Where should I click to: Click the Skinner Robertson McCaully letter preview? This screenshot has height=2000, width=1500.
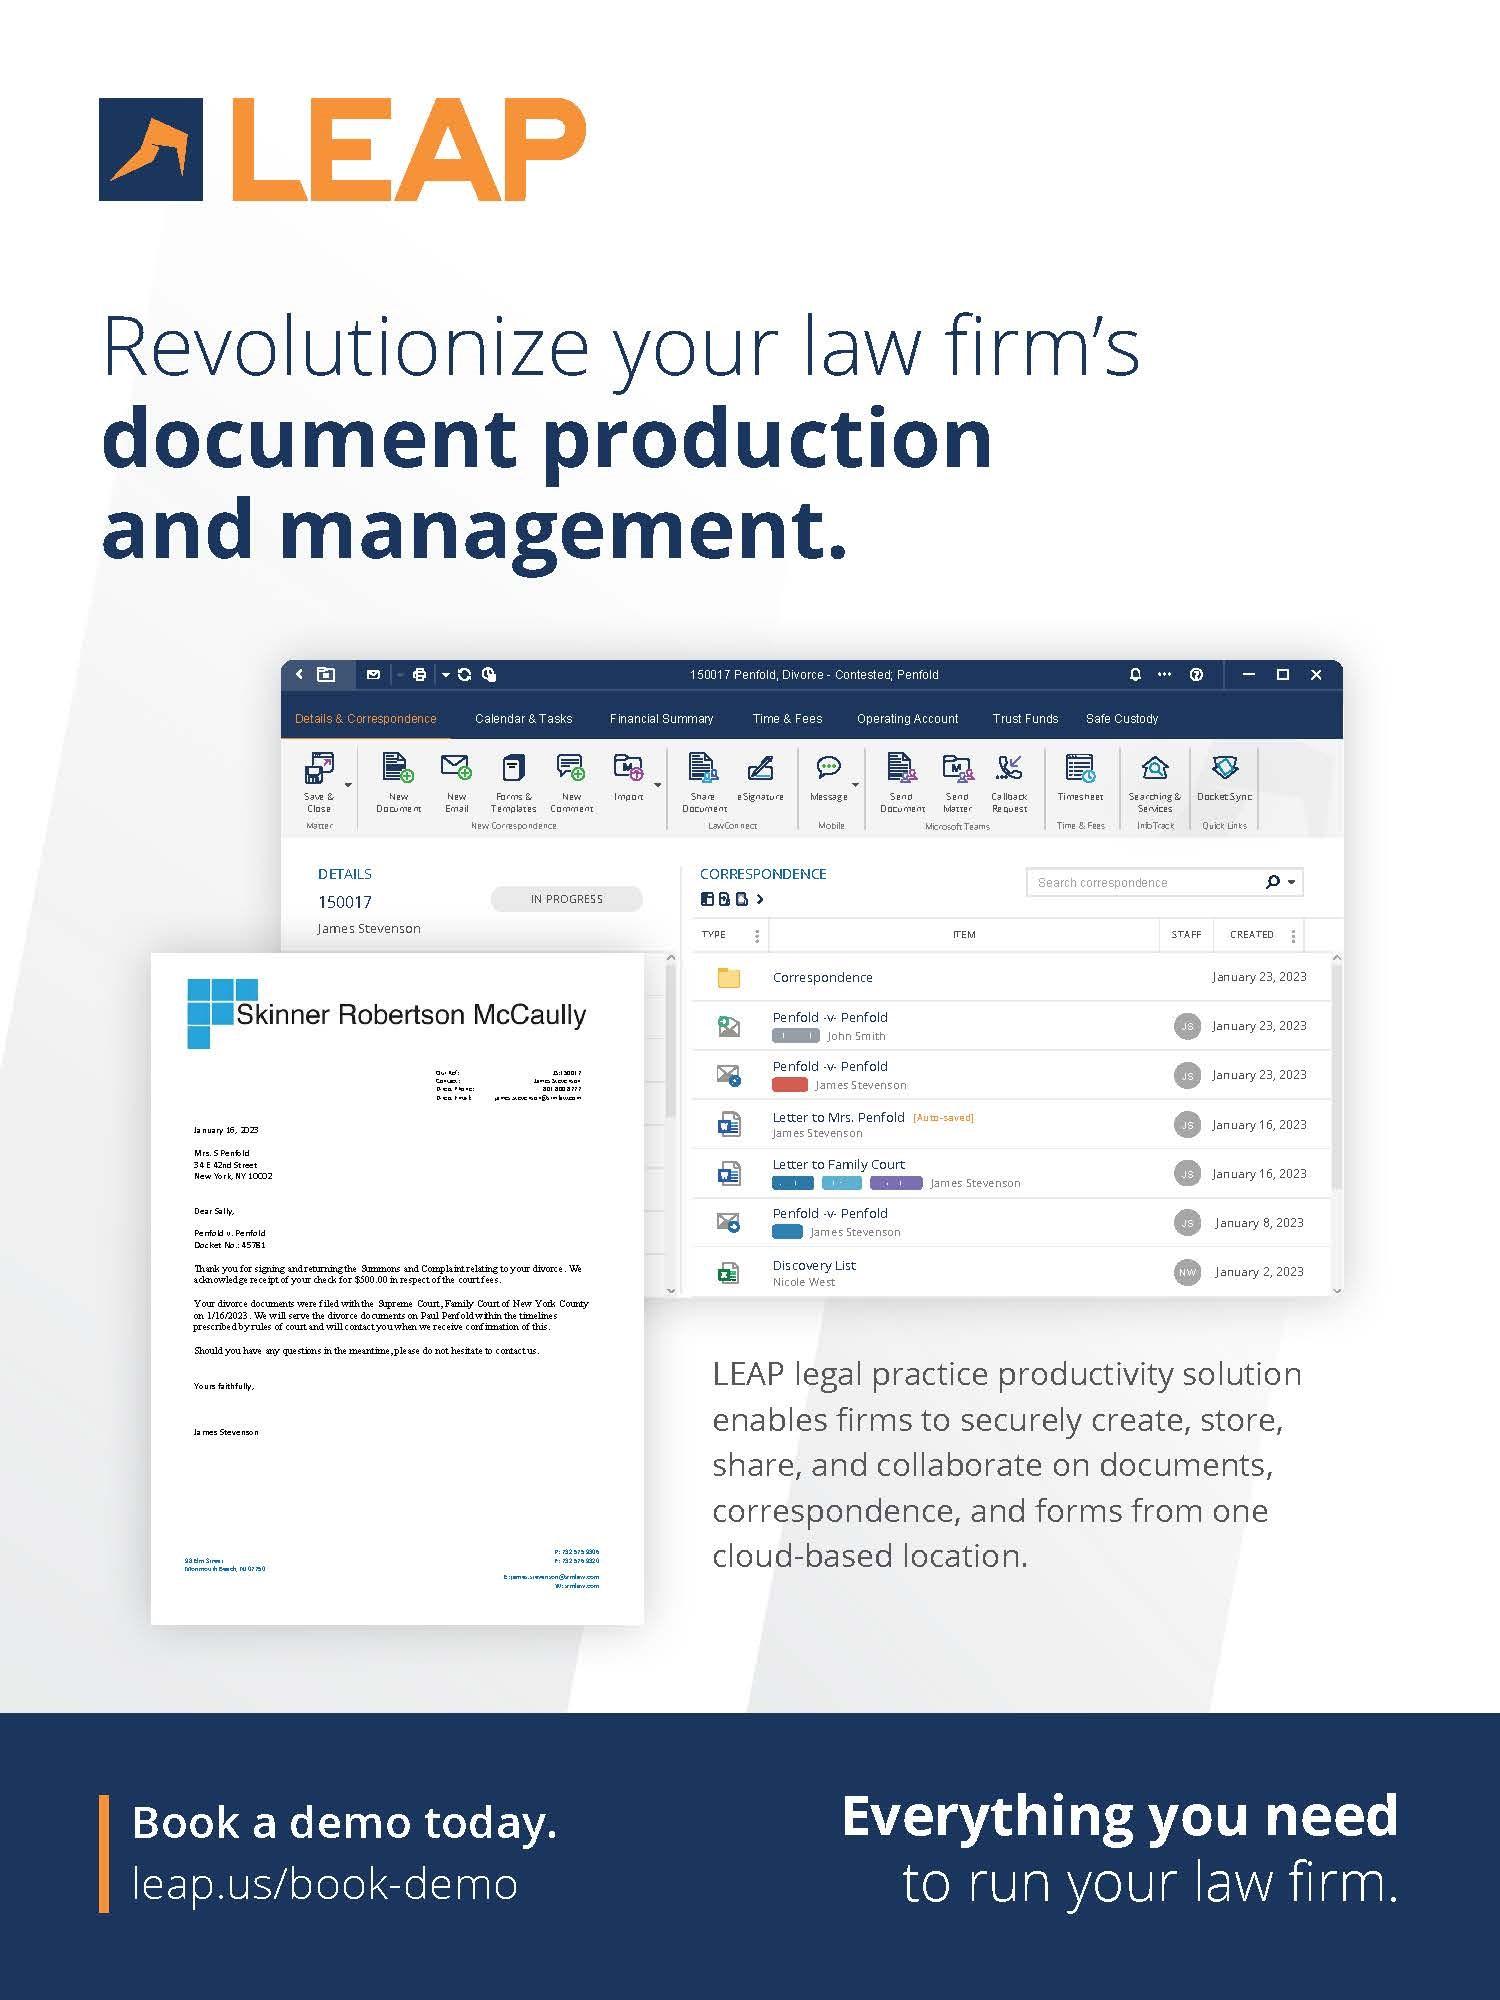pos(397,1288)
